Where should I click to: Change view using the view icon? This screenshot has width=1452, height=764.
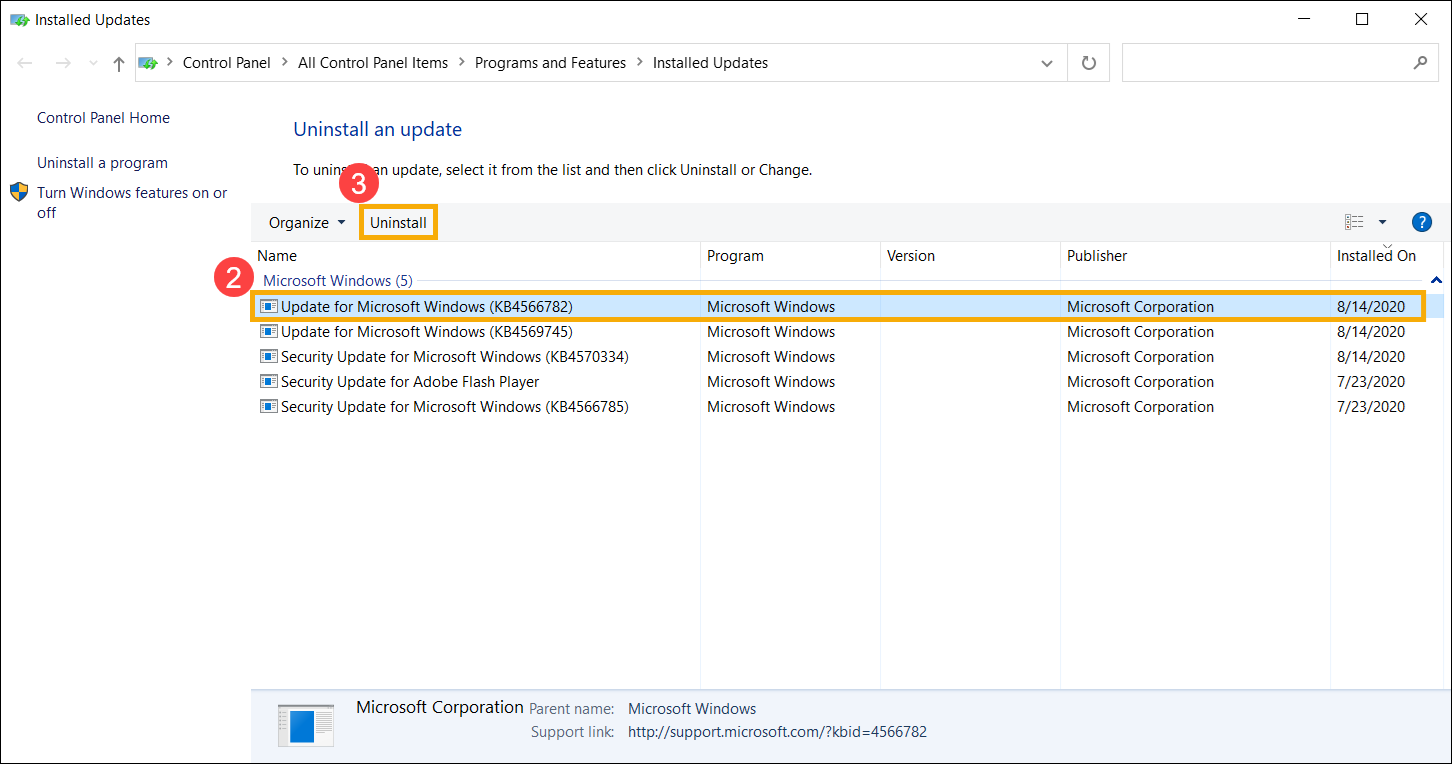[x=1354, y=222]
